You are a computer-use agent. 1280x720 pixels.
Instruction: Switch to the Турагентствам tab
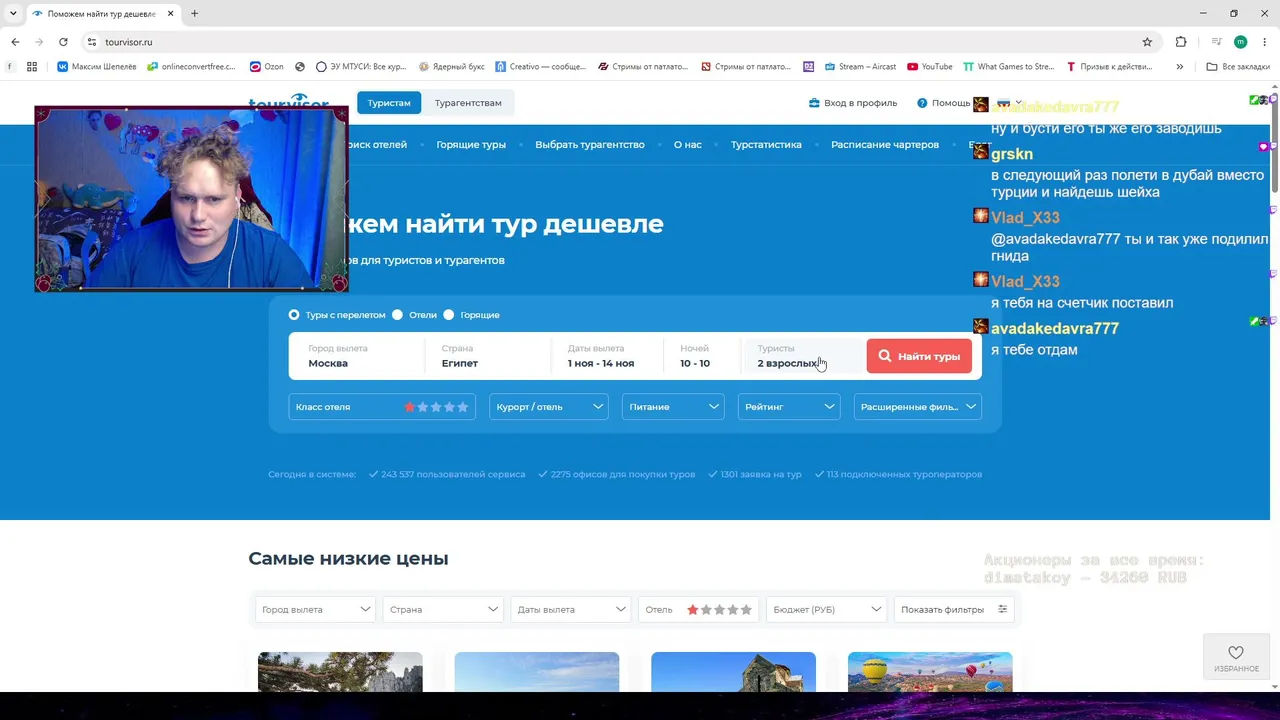pyautogui.click(x=468, y=103)
